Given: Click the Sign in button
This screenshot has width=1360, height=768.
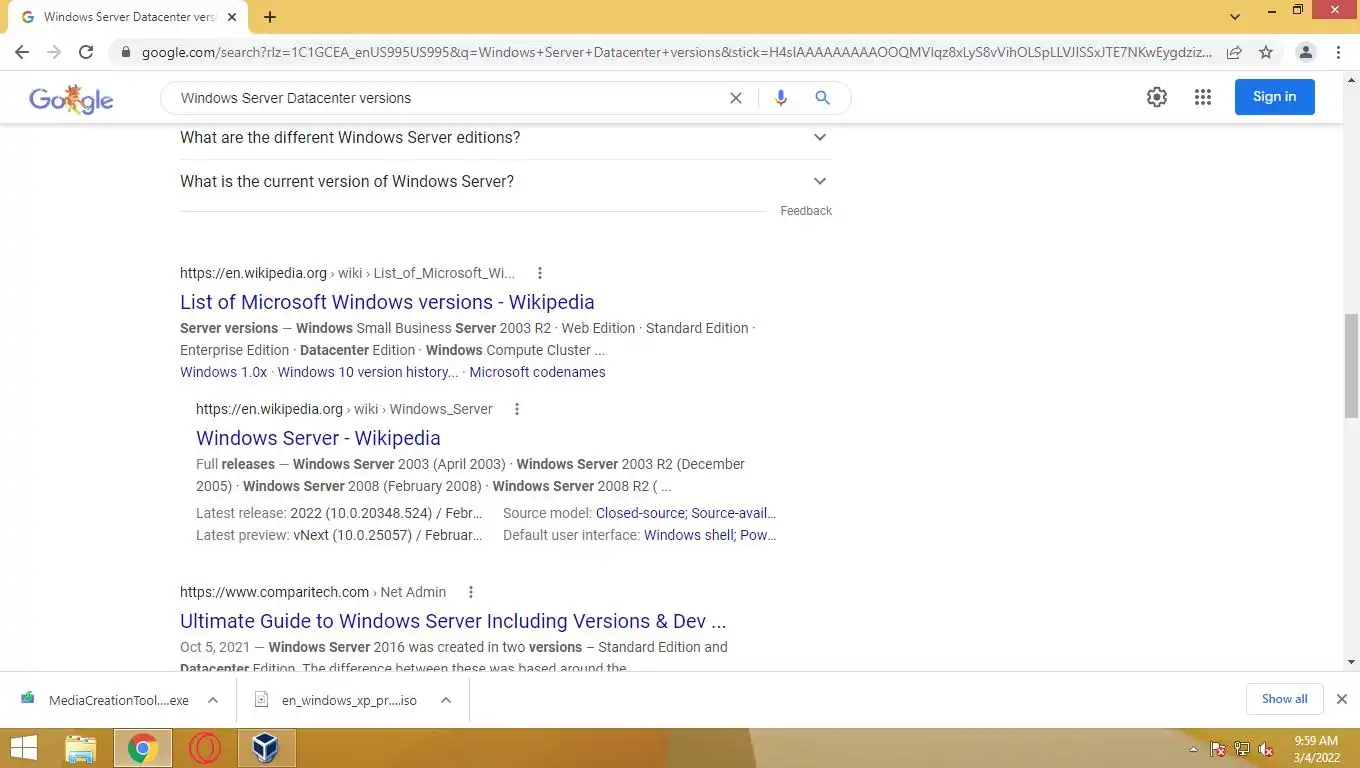Looking at the screenshot, I should (1274, 97).
